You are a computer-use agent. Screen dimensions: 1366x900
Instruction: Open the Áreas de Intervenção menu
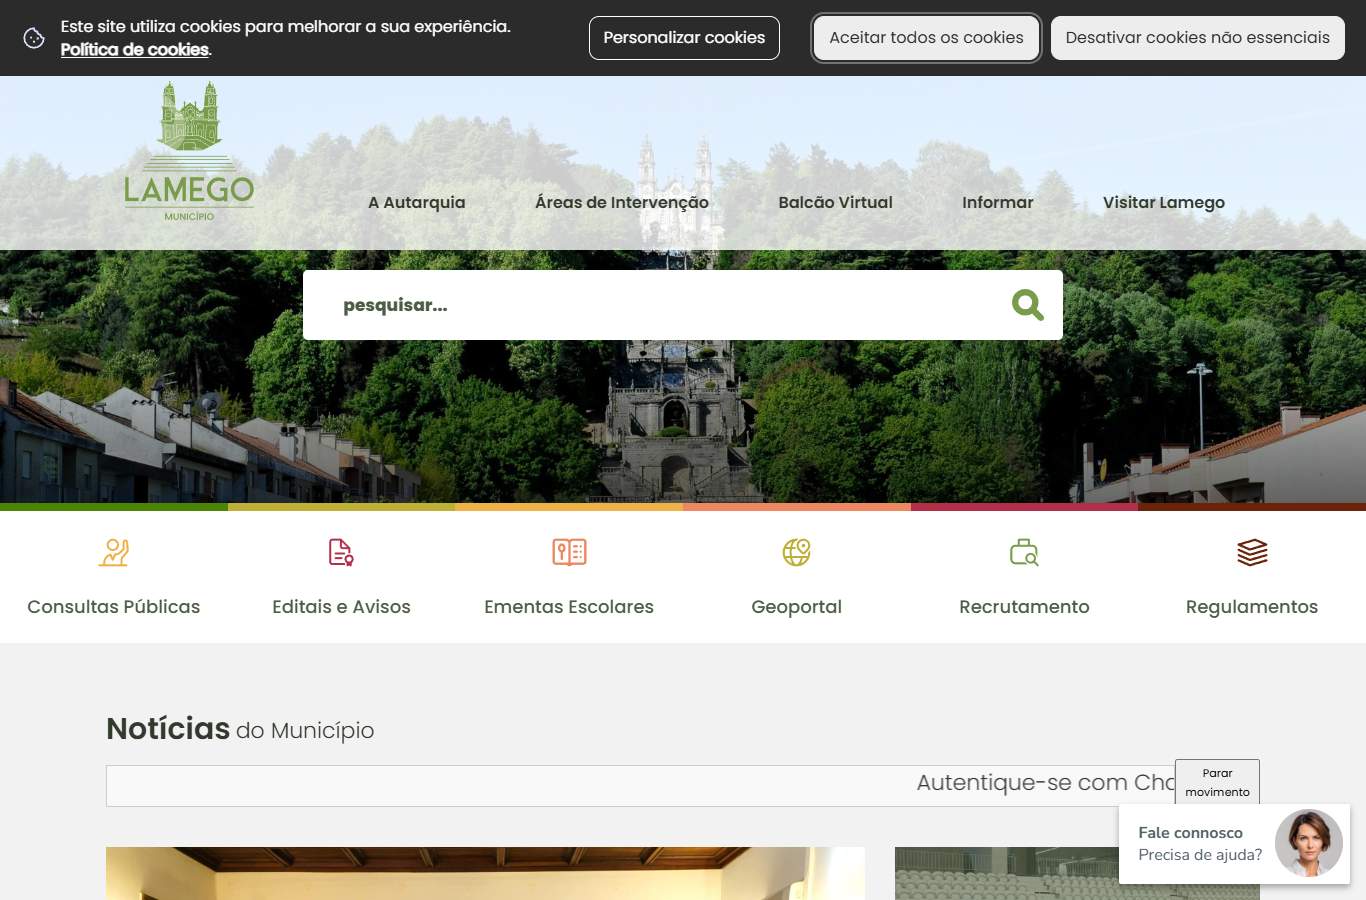pos(622,202)
